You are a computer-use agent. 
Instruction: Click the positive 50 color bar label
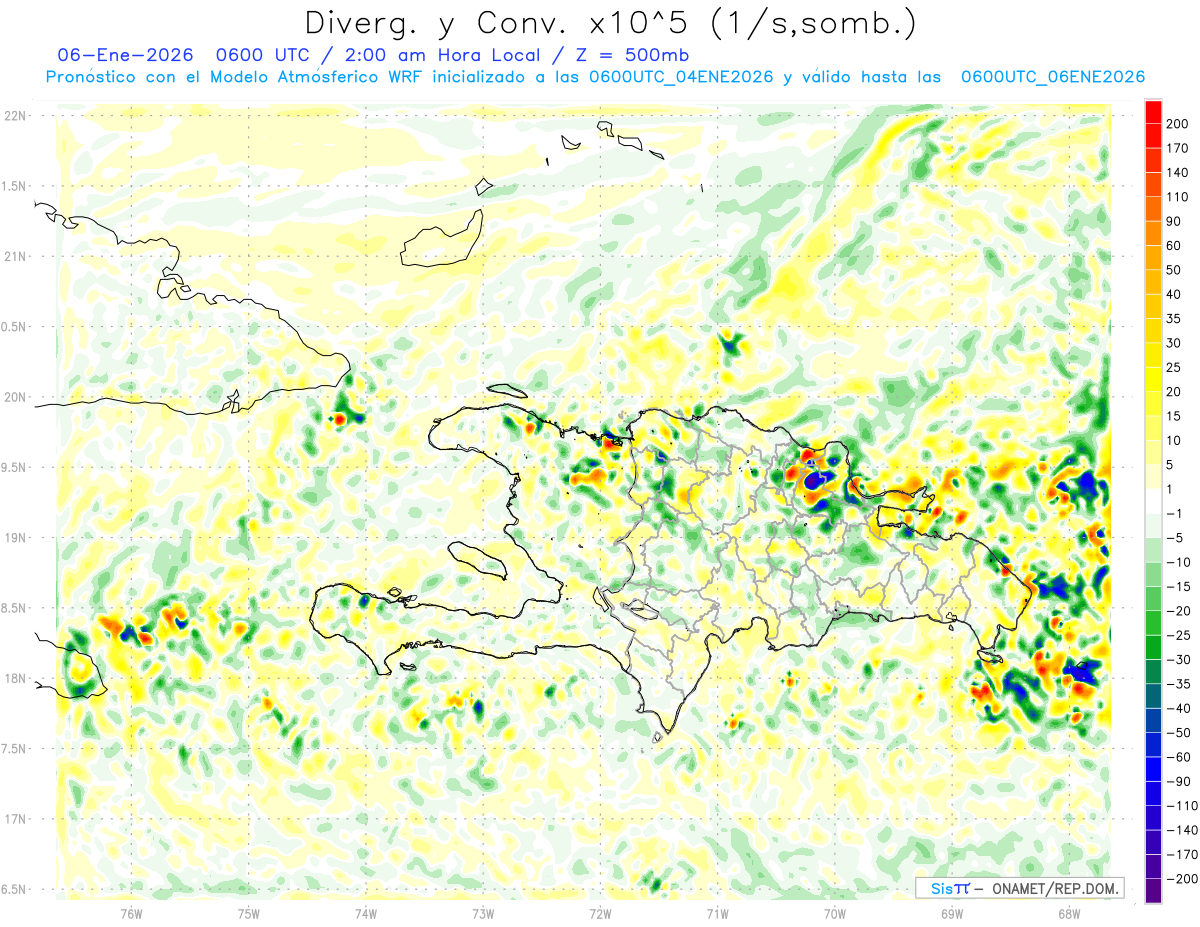(x=1174, y=270)
